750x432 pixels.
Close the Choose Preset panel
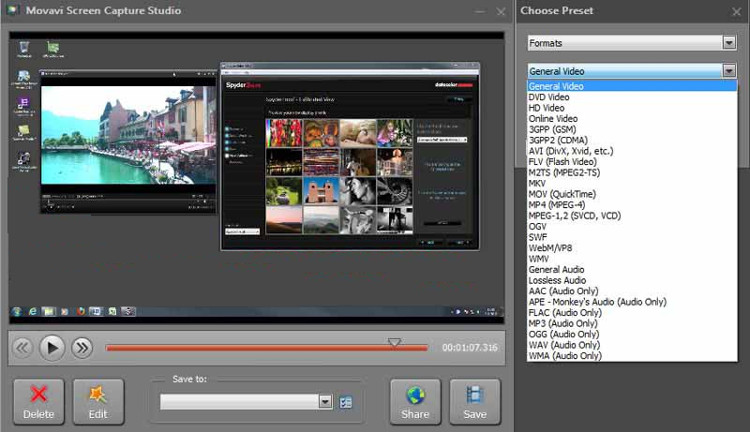tap(736, 11)
